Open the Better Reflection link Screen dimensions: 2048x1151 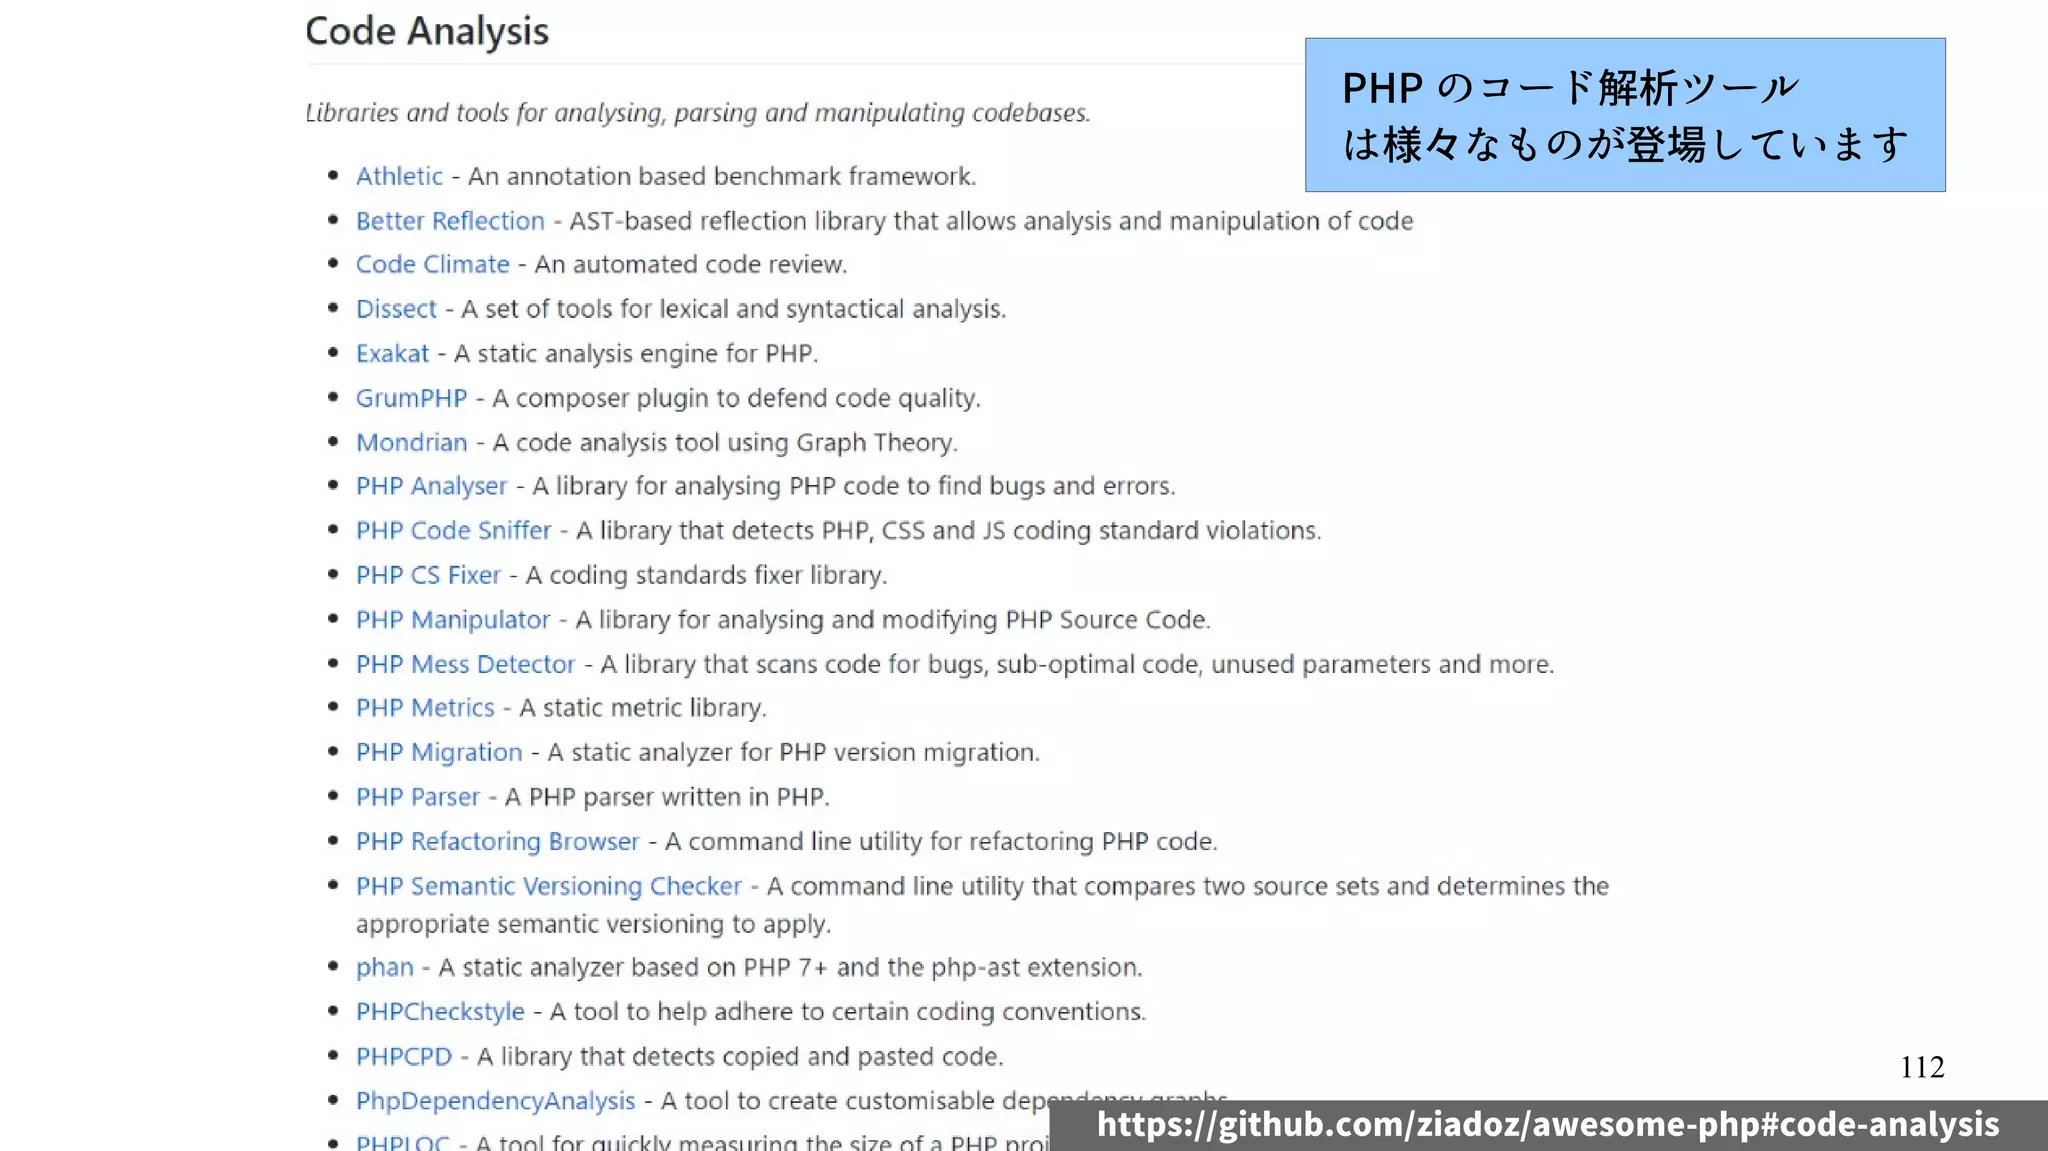tap(450, 221)
